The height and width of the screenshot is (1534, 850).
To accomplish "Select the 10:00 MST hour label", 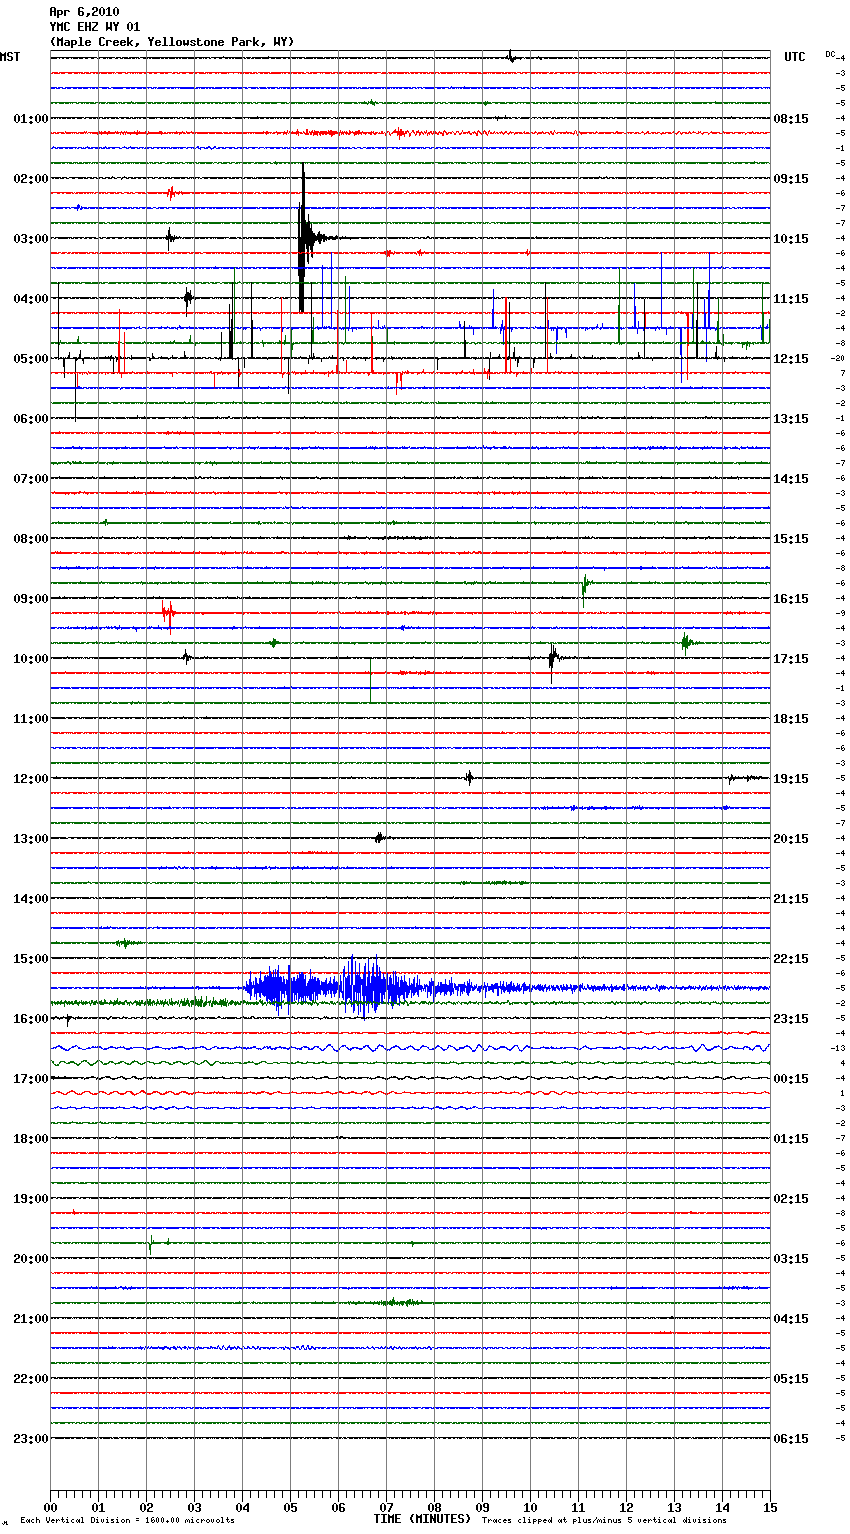I will [x=31, y=658].
